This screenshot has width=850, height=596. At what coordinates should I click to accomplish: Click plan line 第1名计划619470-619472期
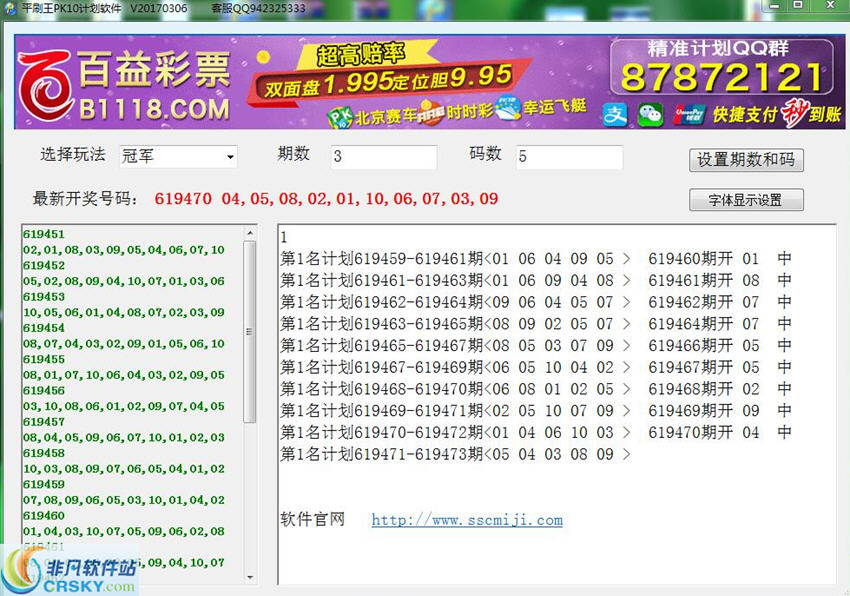click(536, 432)
